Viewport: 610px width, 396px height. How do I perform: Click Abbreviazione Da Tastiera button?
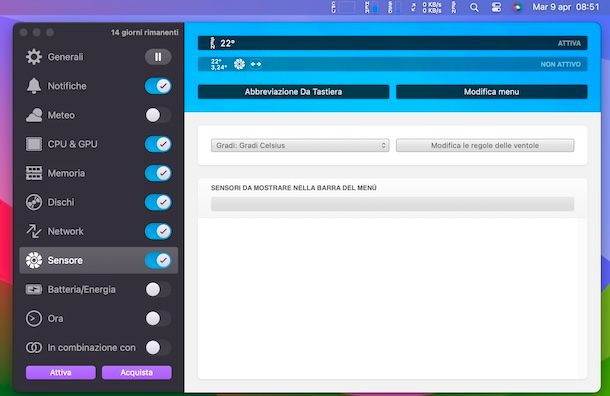(293, 92)
